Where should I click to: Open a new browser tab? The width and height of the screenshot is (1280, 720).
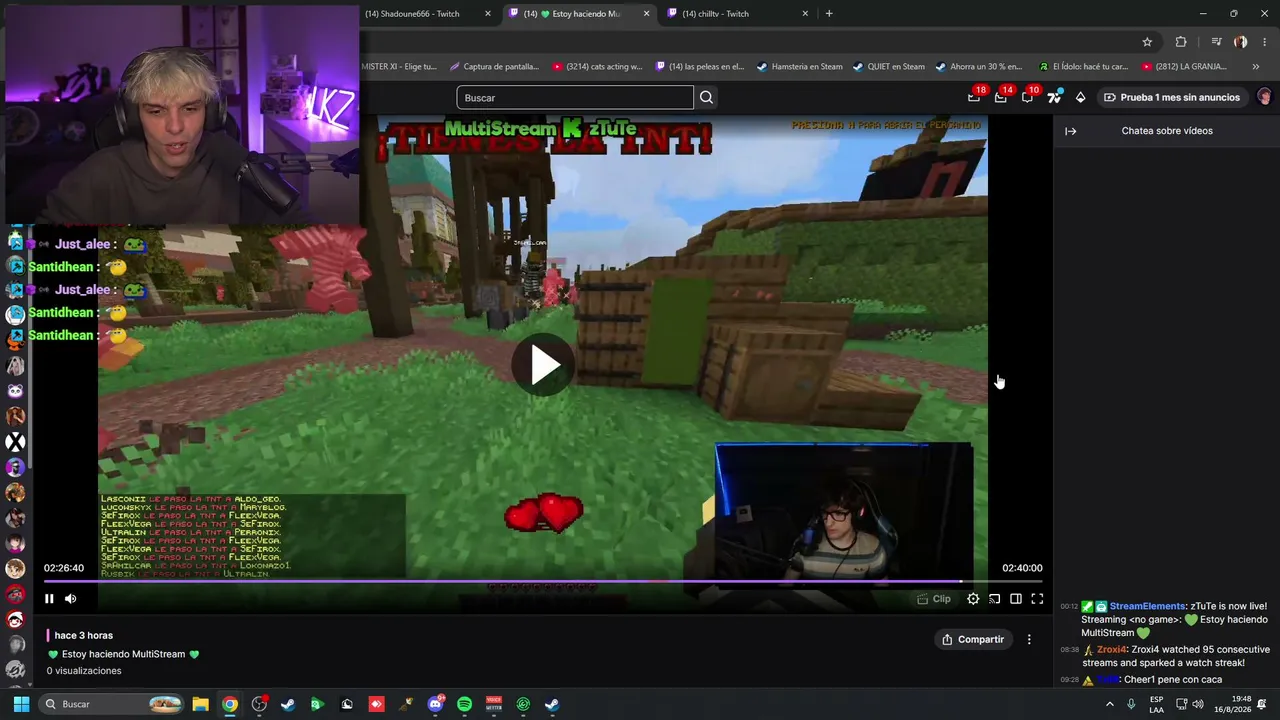(829, 14)
